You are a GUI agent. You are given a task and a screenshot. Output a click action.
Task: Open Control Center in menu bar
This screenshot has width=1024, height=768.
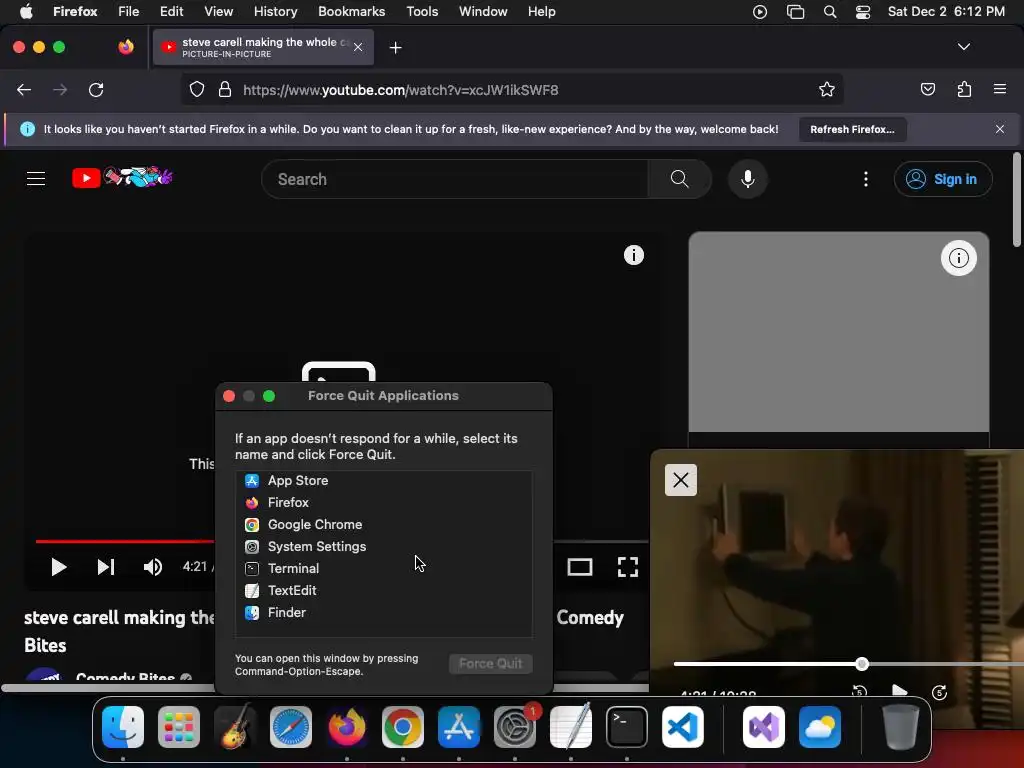[x=863, y=12]
